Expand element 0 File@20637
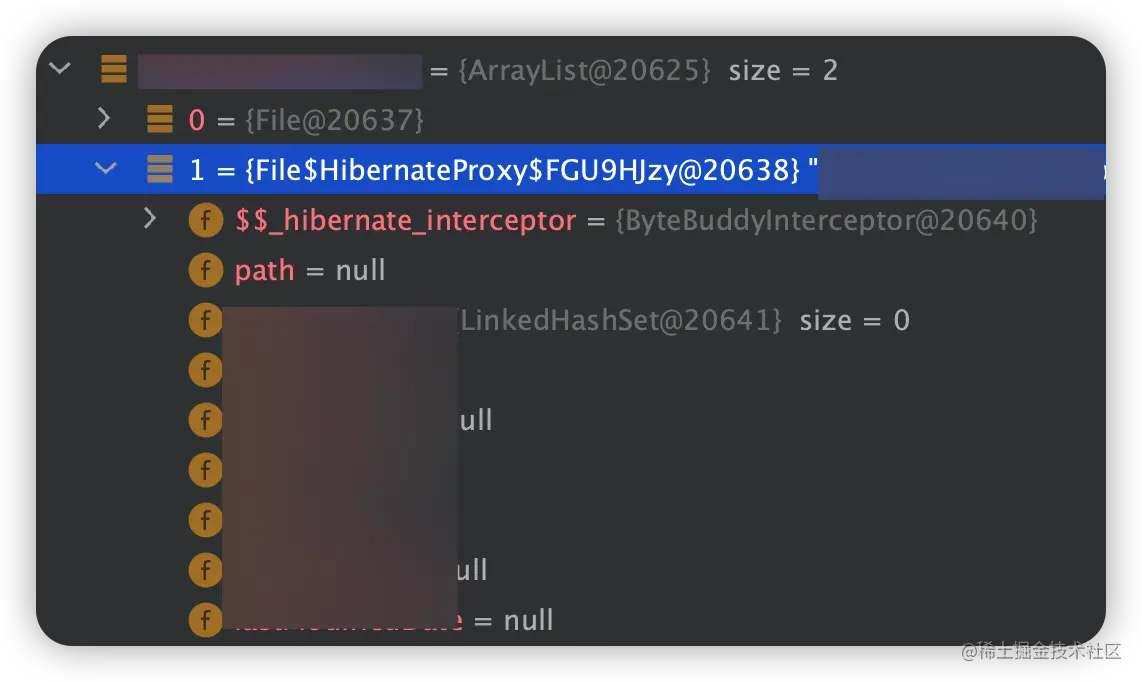This screenshot has height=682, width=1142. pyautogui.click(x=104, y=118)
